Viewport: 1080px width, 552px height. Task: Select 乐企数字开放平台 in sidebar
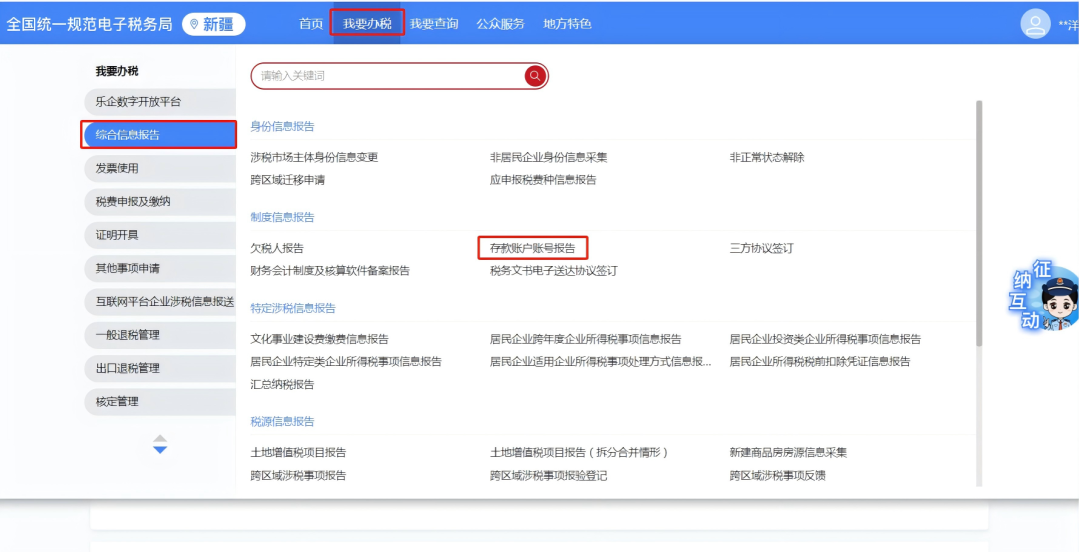point(160,101)
